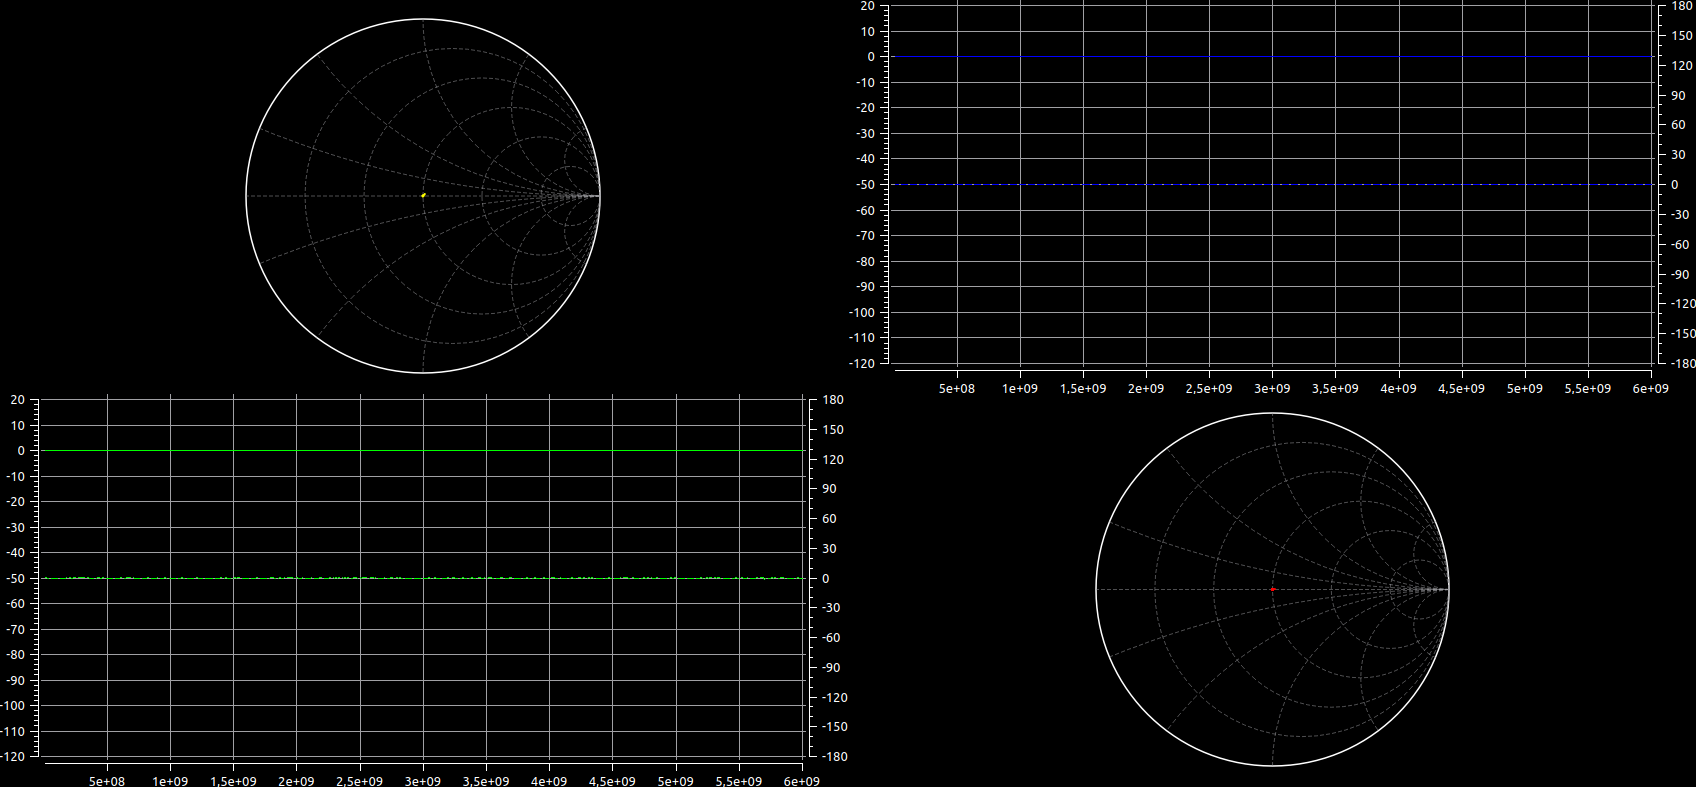Click the yellow marker on the Smith chart
This screenshot has height=787, width=1696.
point(423,195)
